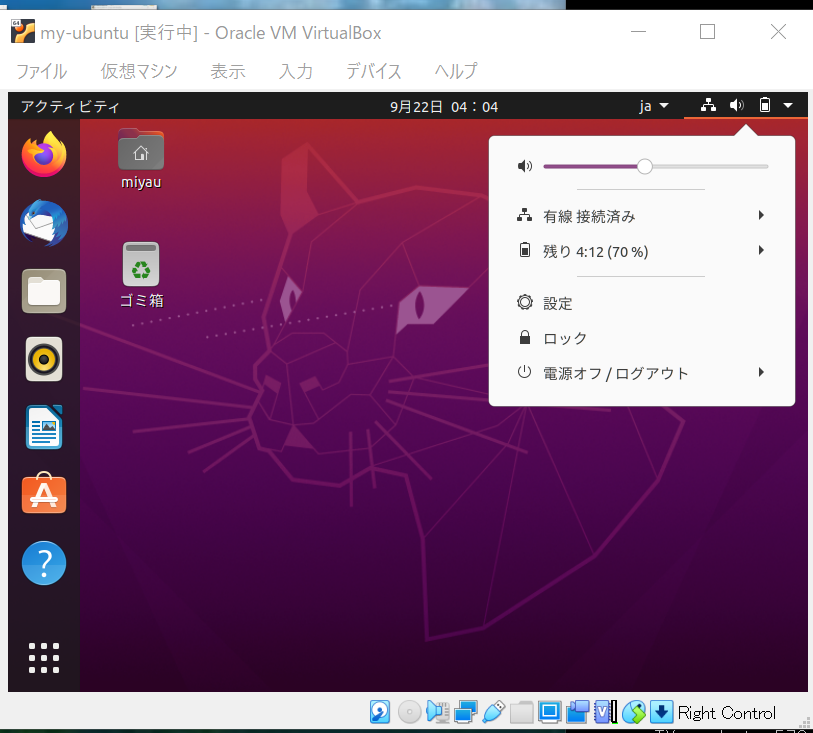Image resolution: width=813 pixels, height=733 pixels.
Task: Open Help icon in the dock
Action: 44,563
